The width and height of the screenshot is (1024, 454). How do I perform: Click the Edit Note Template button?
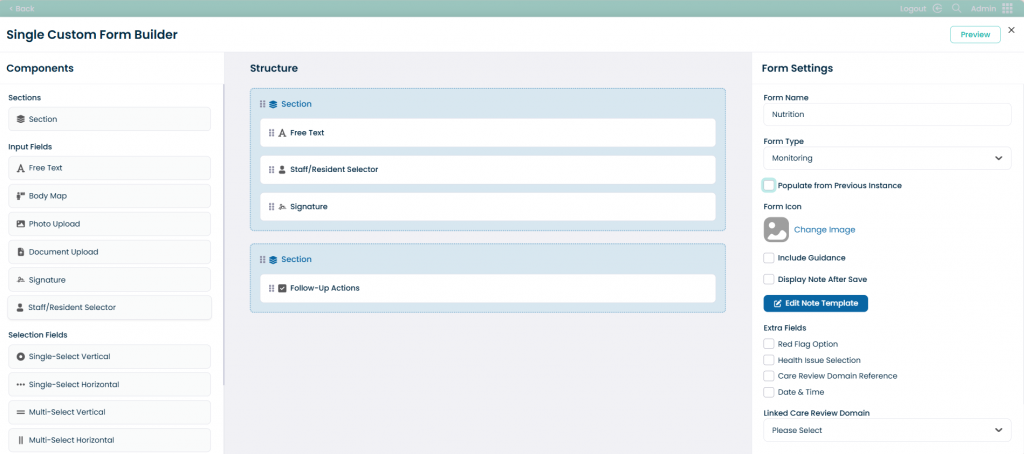(x=815, y=304)
